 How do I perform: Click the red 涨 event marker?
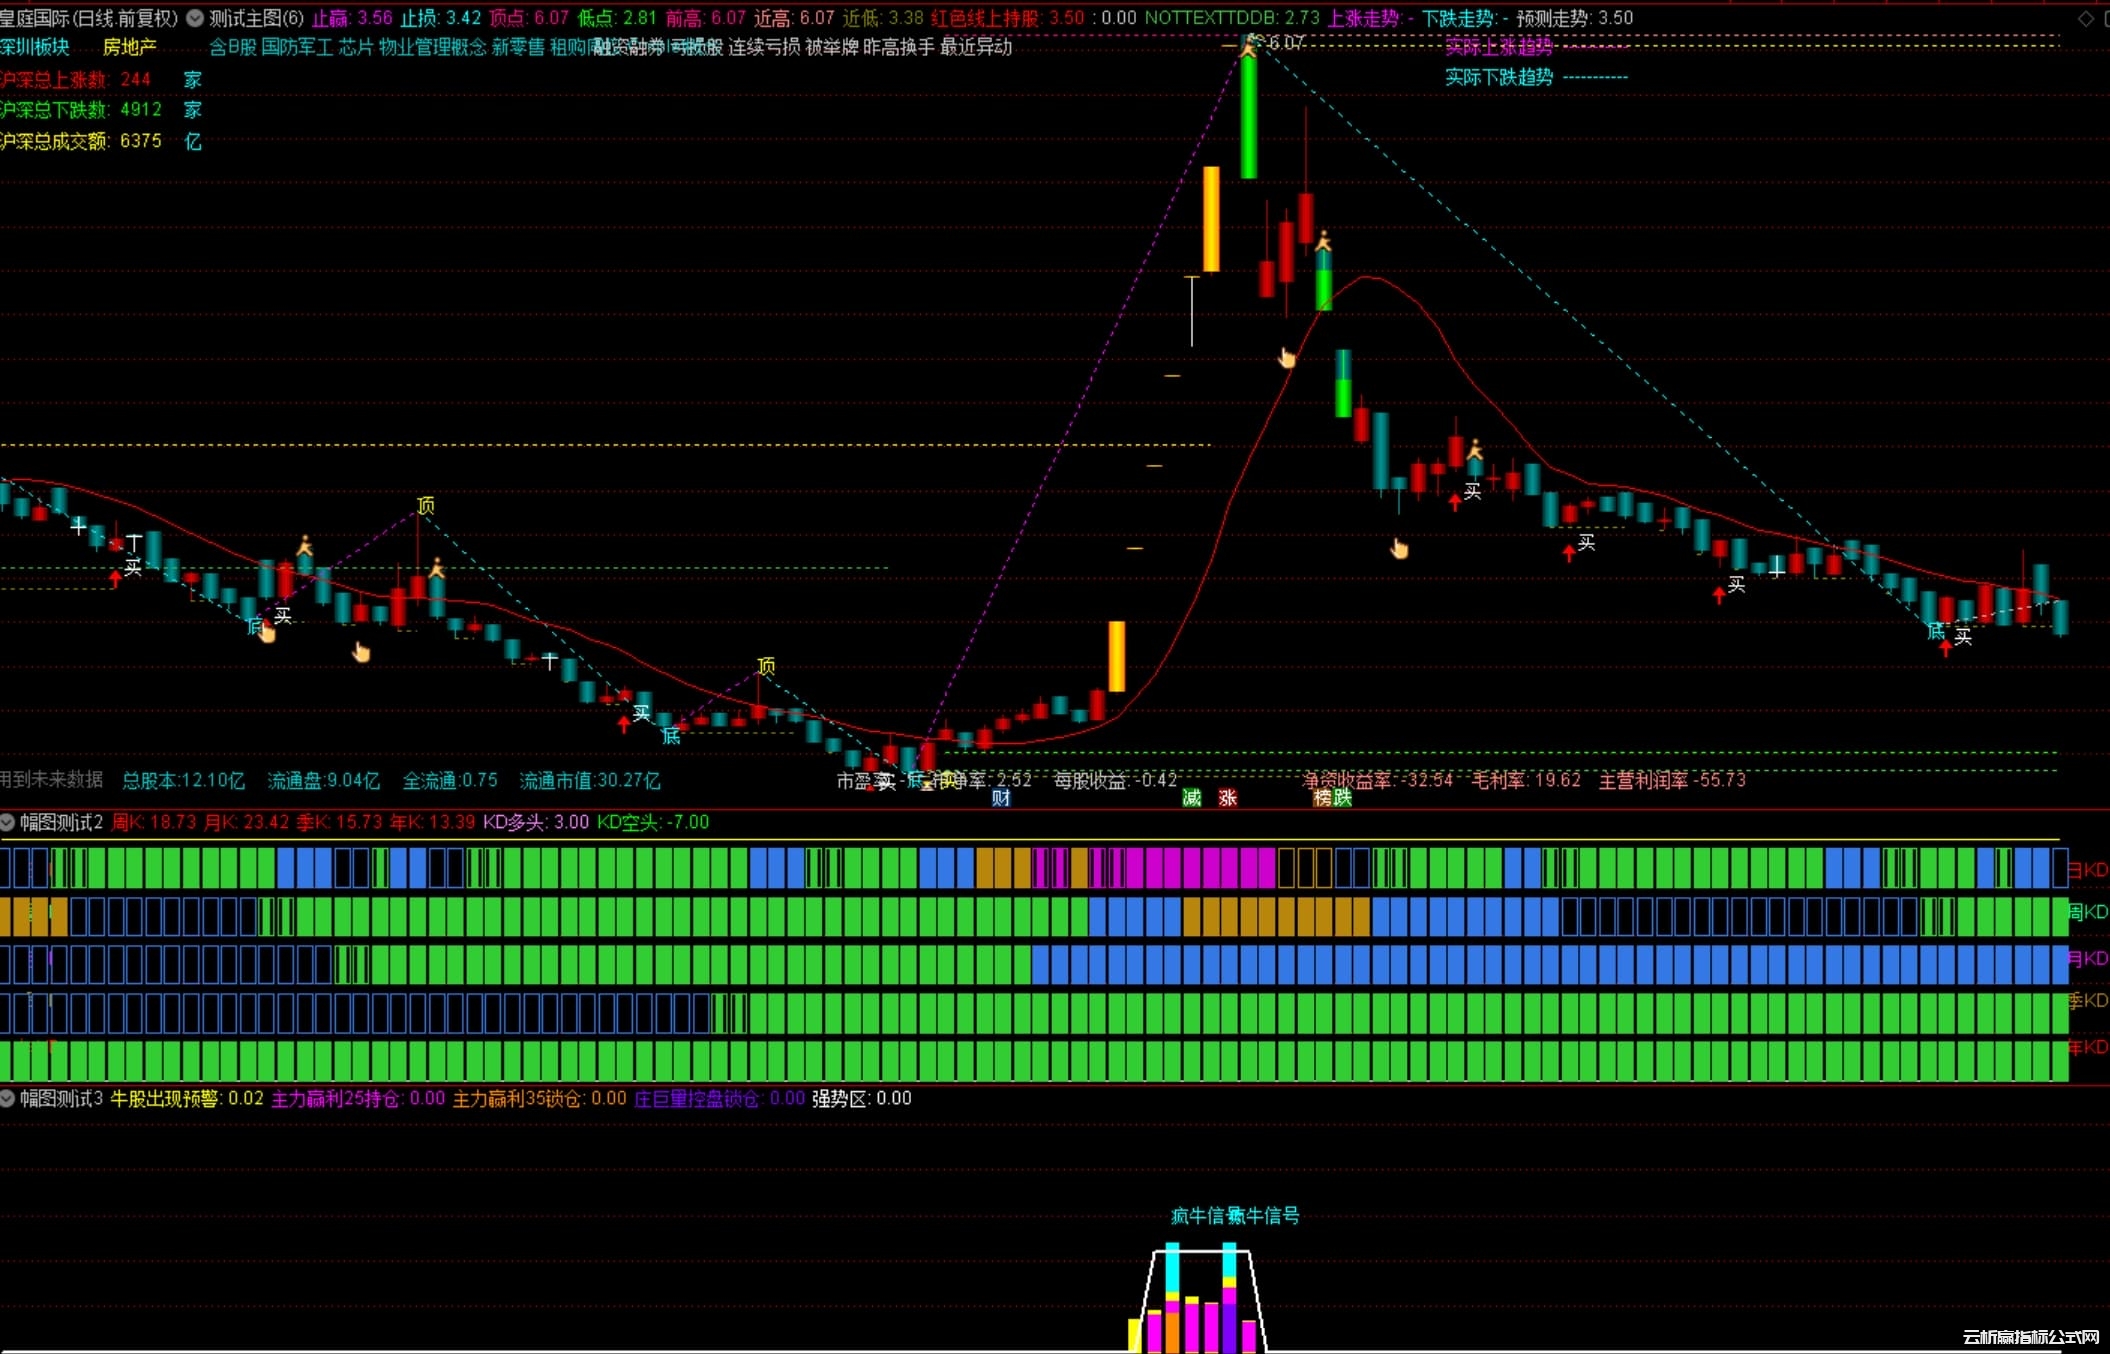(x=1228, y=797)
